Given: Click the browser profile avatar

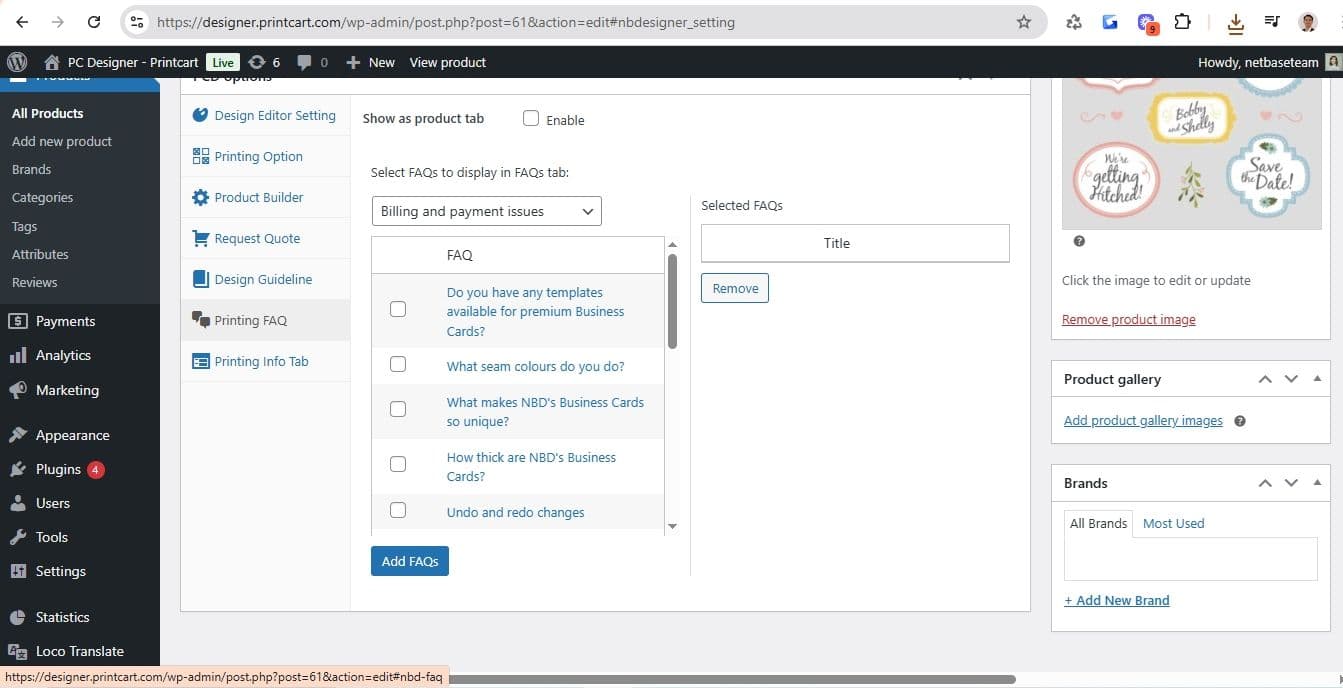Looking at the screenshot, I should coord(1307,21).
